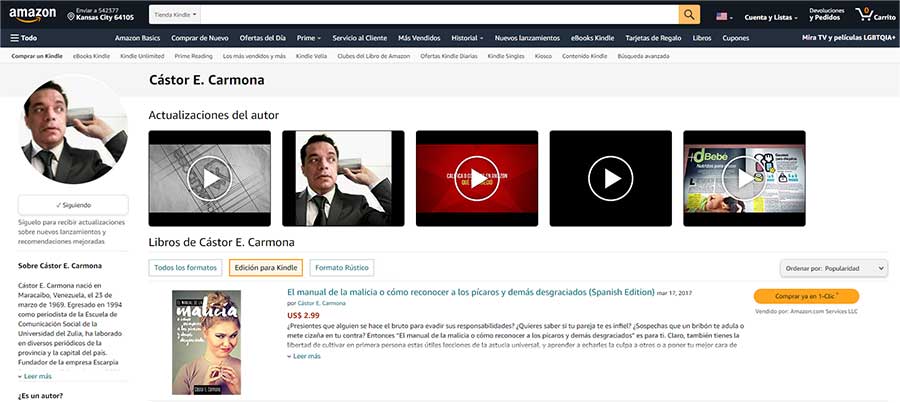Click the Cástor E. Carmona author byline link
Screen dimensions: 900x403
coord(321,303)
